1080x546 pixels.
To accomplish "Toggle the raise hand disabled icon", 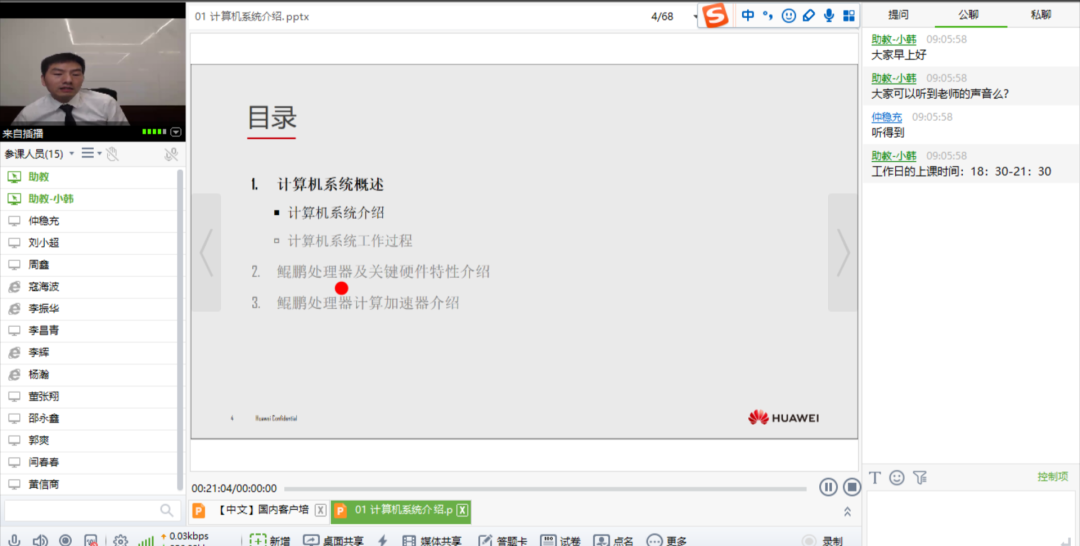I will [112, 154].
